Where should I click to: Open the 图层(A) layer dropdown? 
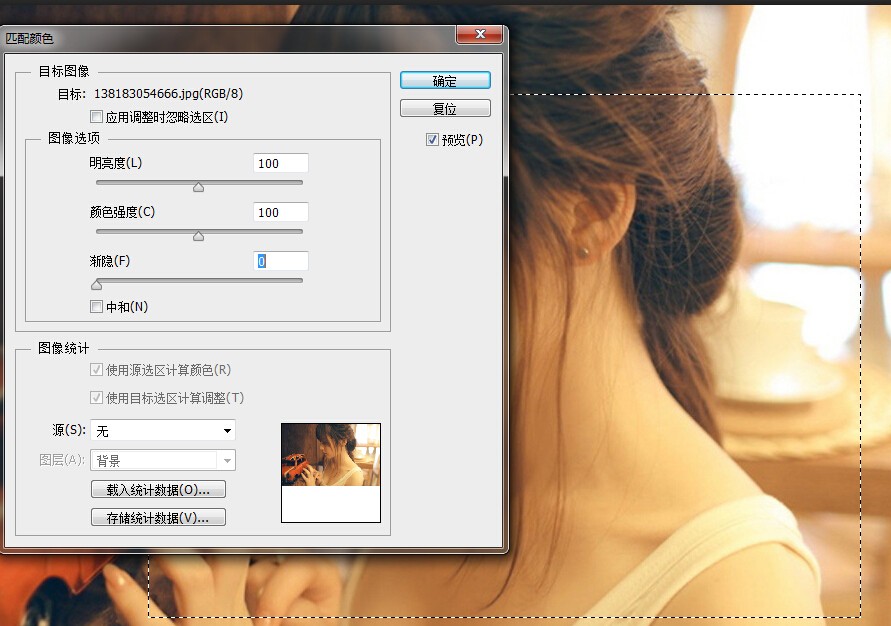pyautogui.click(x=163, y=460)
